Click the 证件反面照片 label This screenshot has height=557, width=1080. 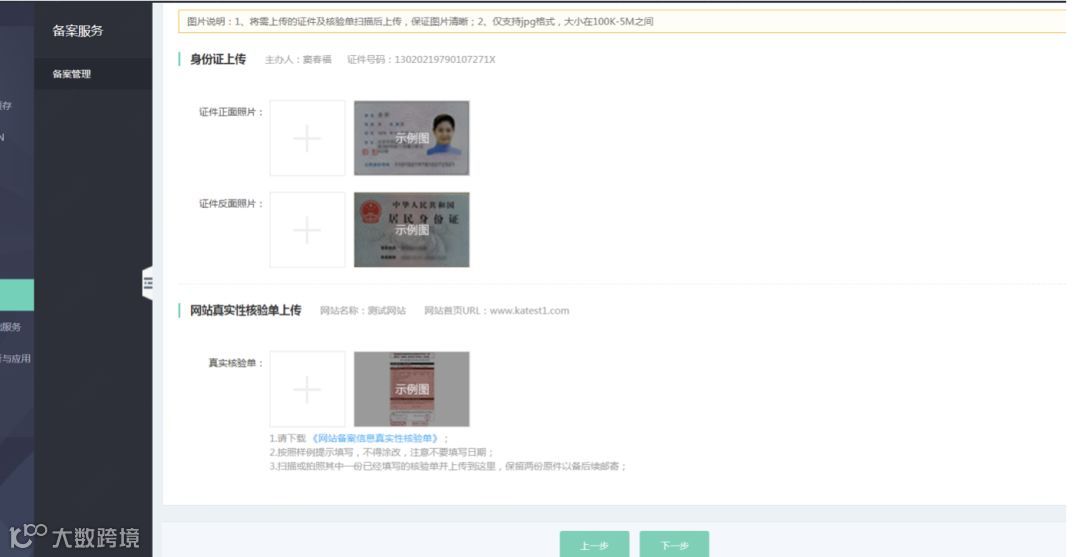point(231,204)
